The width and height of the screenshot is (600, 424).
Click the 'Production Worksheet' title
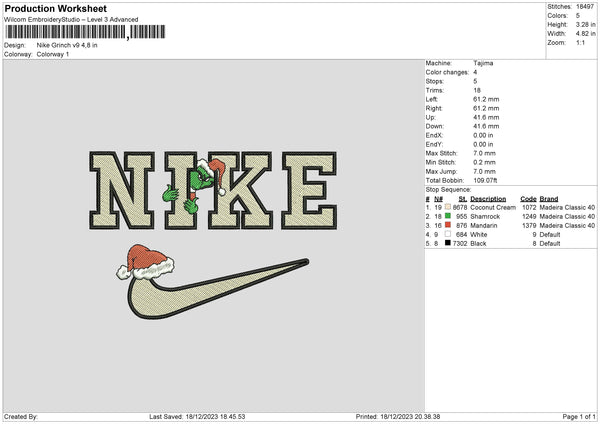(x=55, y=8)
